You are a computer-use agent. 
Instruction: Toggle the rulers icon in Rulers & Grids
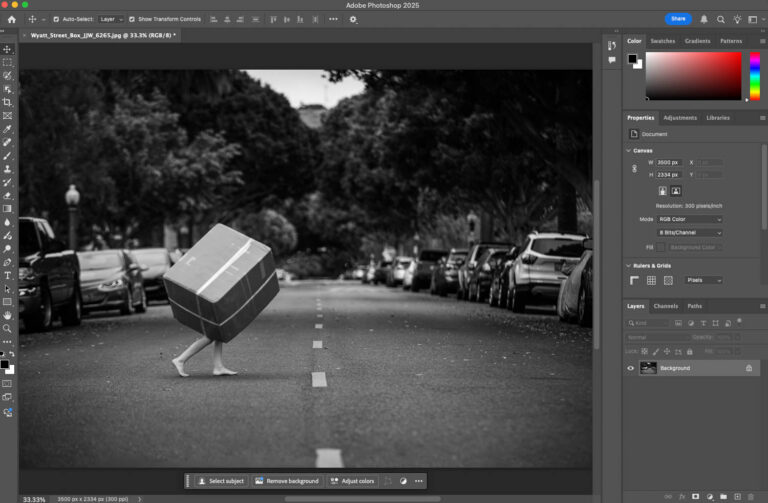634,280
